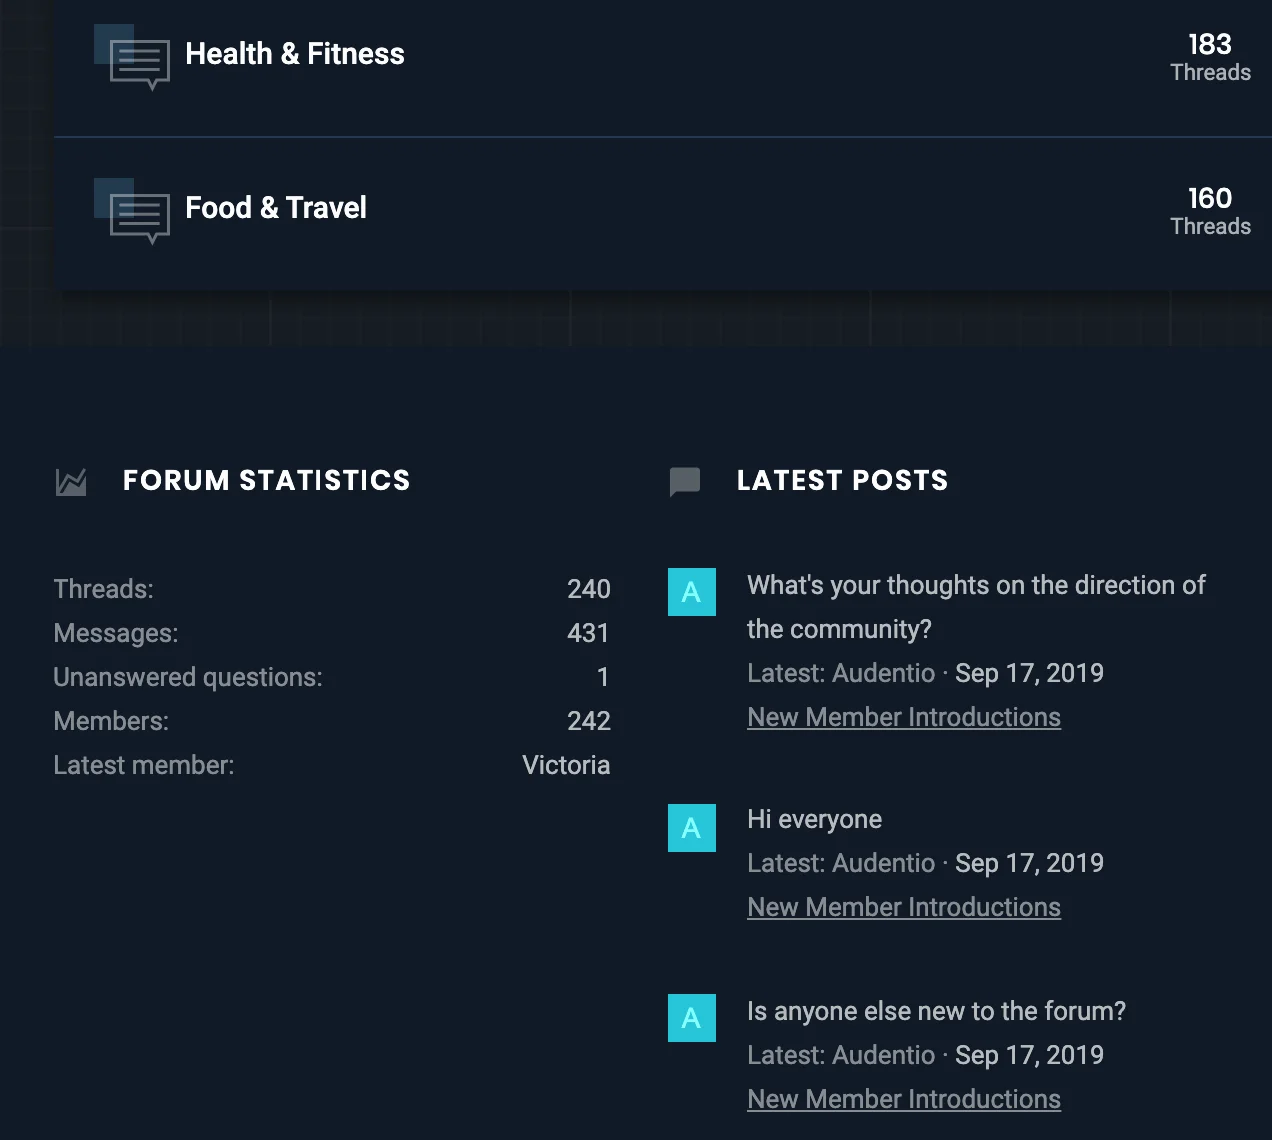Select avatar next to "Is anyone else new"
The width and height of the screenshot is (1272, 1140).
pos(691,1018)
